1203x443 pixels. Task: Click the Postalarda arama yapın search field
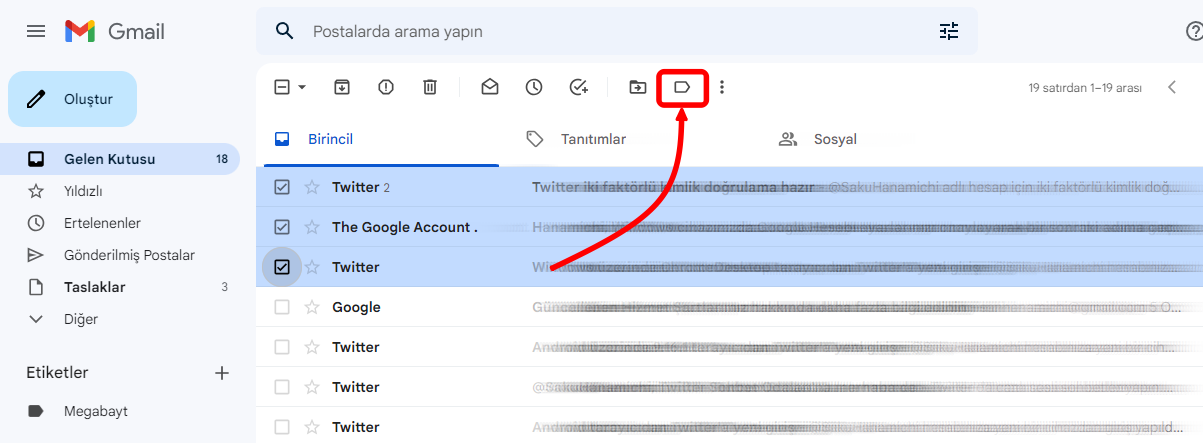(x=616, y=31)
